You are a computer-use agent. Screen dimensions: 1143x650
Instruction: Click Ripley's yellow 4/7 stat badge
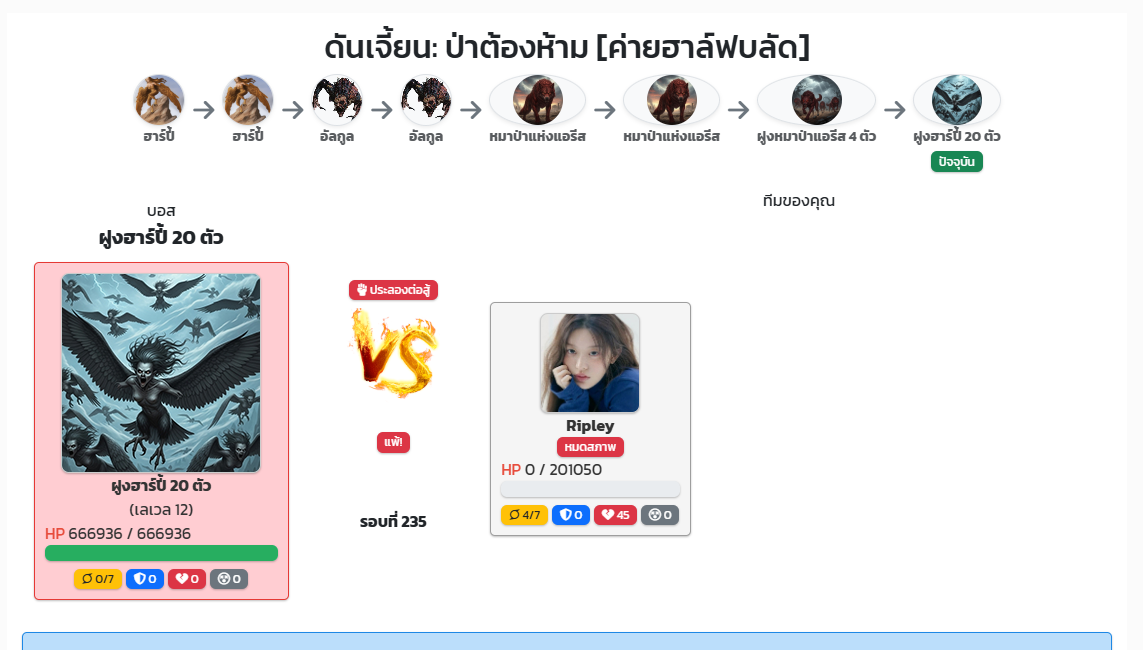point(524,515)
